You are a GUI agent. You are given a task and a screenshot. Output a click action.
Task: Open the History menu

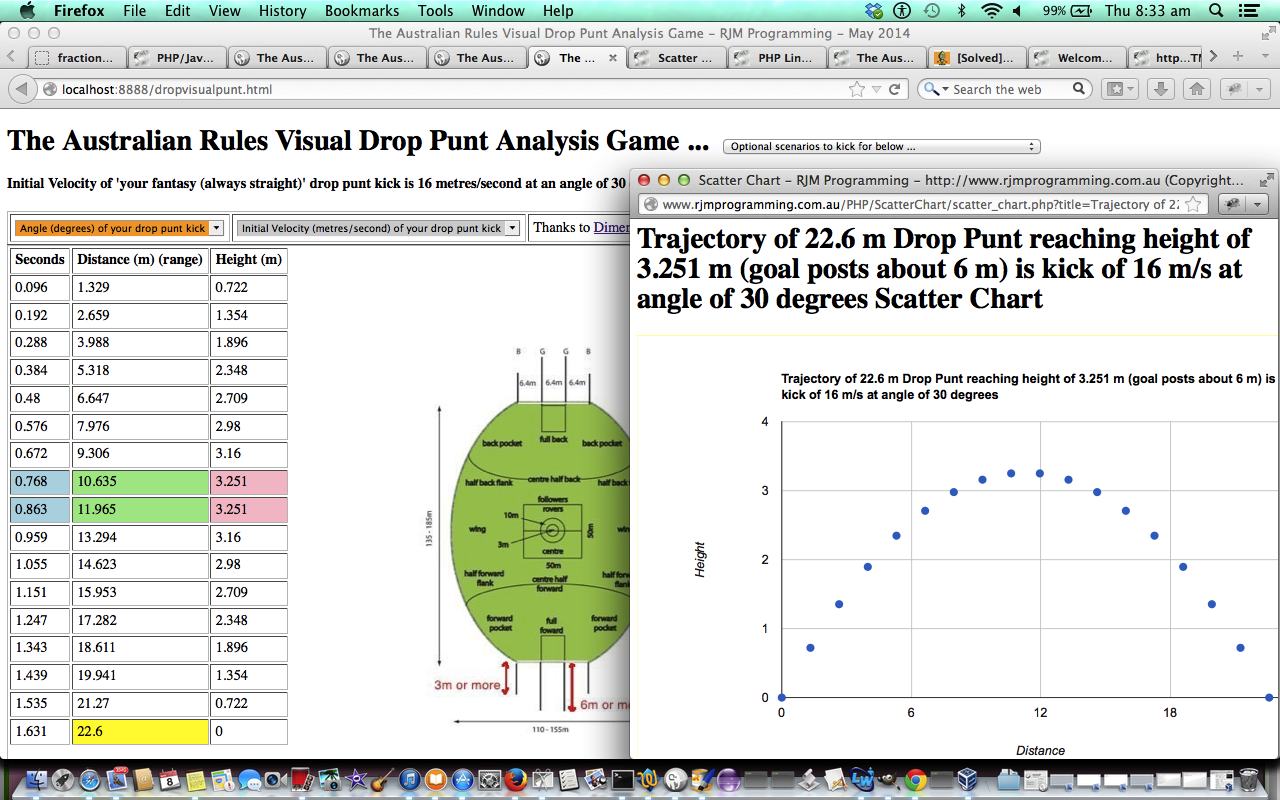[282, 11]
